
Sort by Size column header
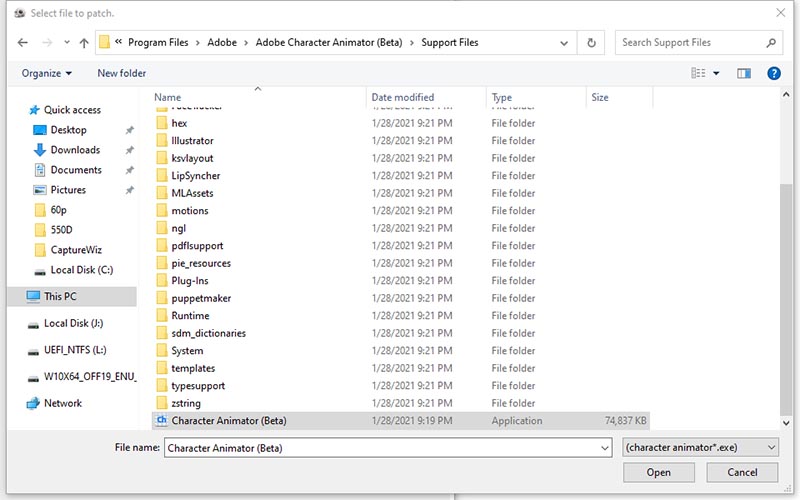tap(600, 97)
